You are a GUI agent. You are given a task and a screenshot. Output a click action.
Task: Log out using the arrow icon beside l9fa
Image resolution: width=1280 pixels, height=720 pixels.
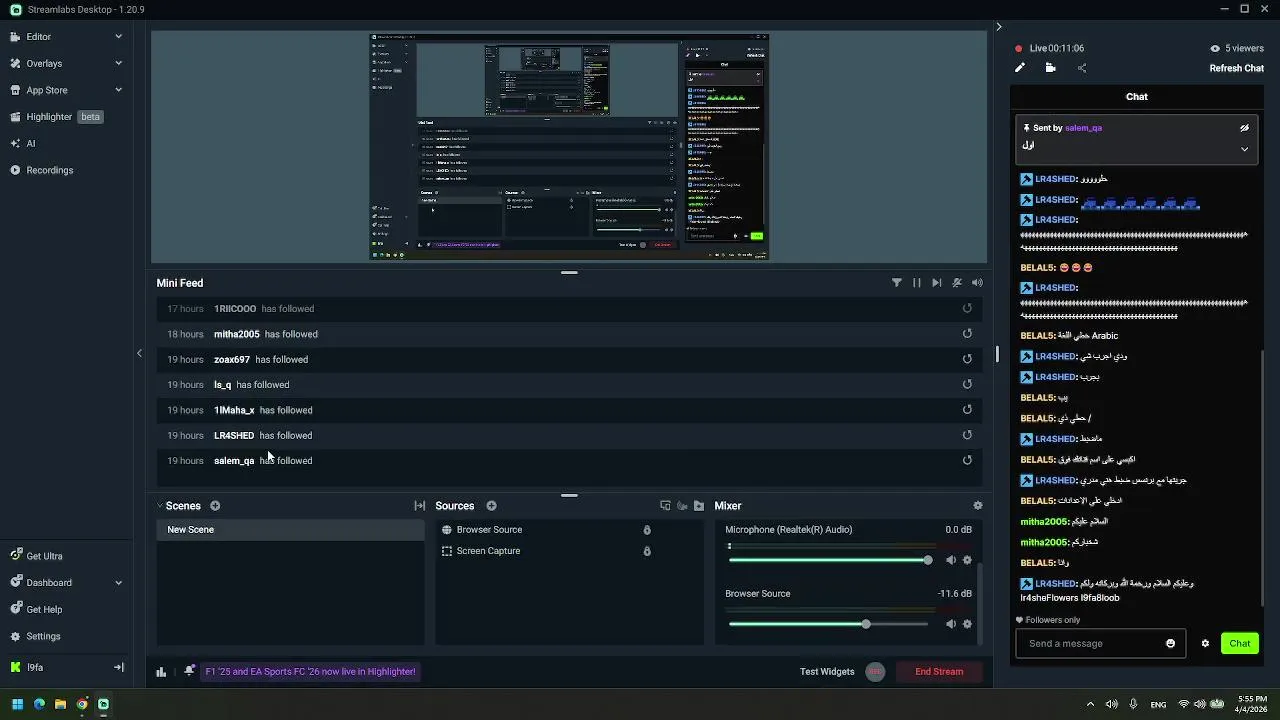tap(118, 667)
